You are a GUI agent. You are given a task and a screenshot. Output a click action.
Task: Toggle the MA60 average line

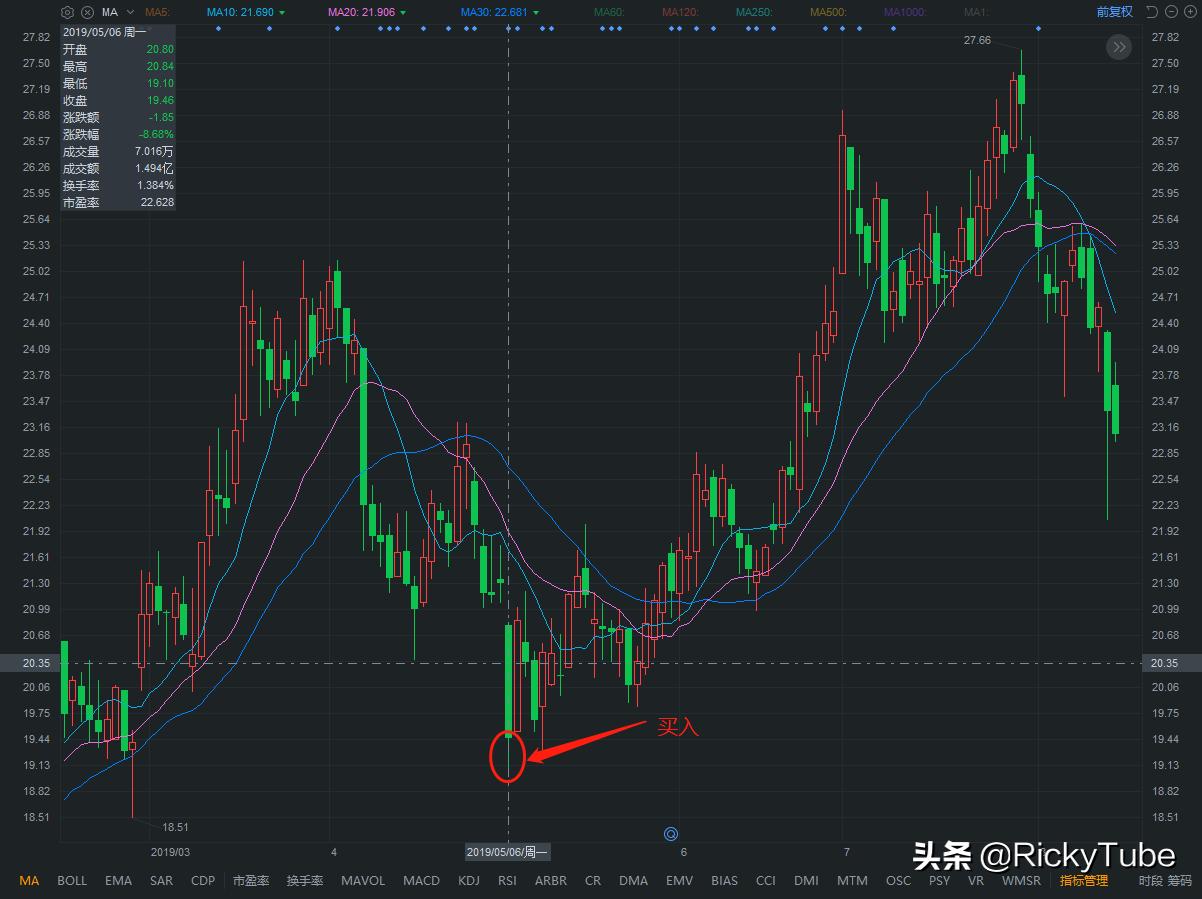(609, 12)
